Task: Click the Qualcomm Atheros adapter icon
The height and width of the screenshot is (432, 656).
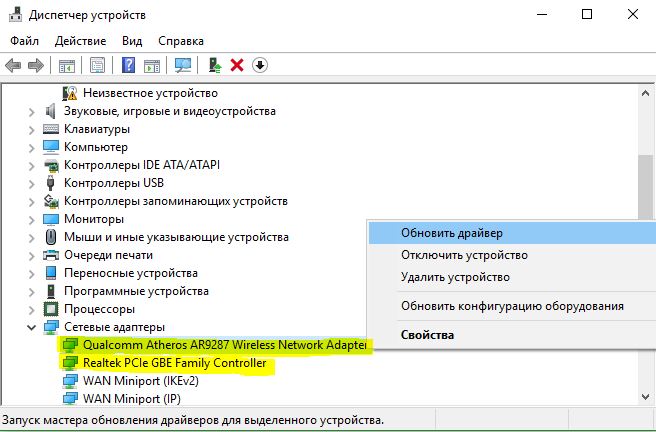Action: tap(70, 345)
